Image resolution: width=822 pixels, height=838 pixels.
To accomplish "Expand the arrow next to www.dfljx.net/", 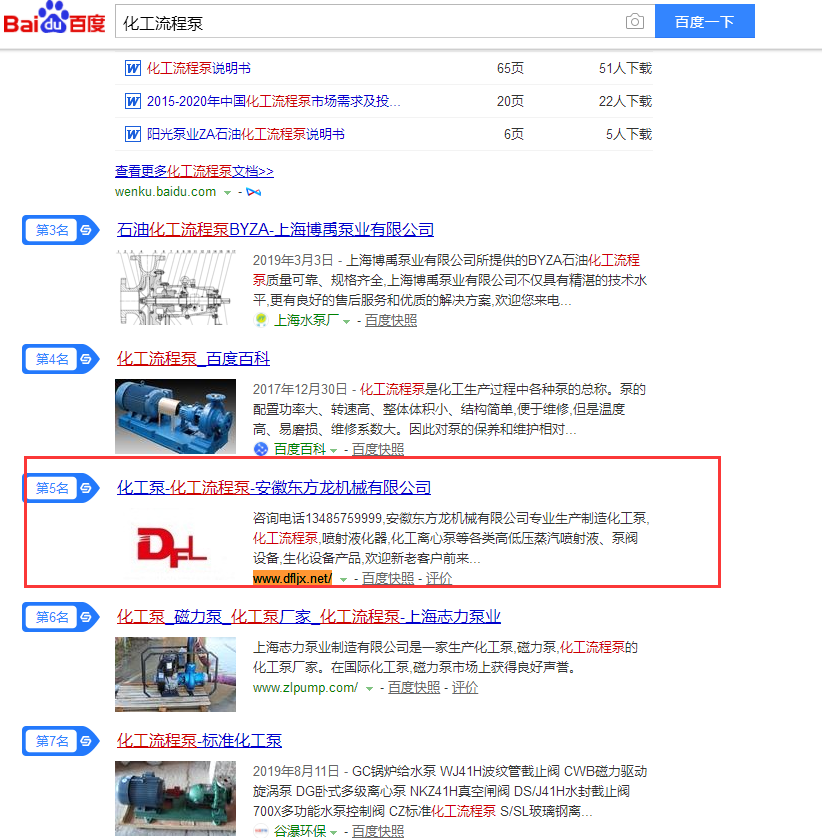I will 343,579.
